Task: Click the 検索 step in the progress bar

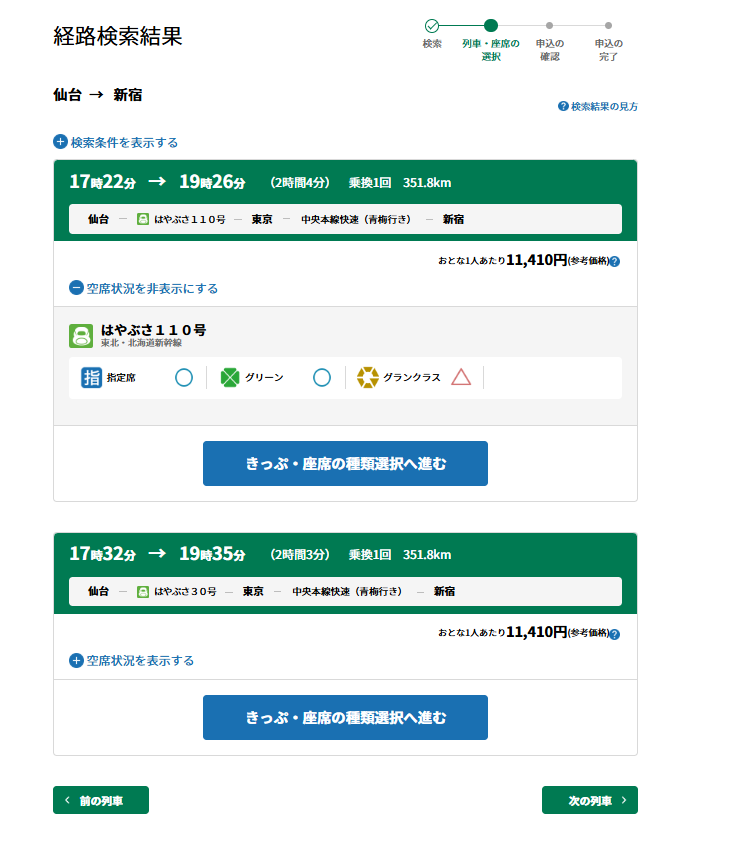Action: 432,26
